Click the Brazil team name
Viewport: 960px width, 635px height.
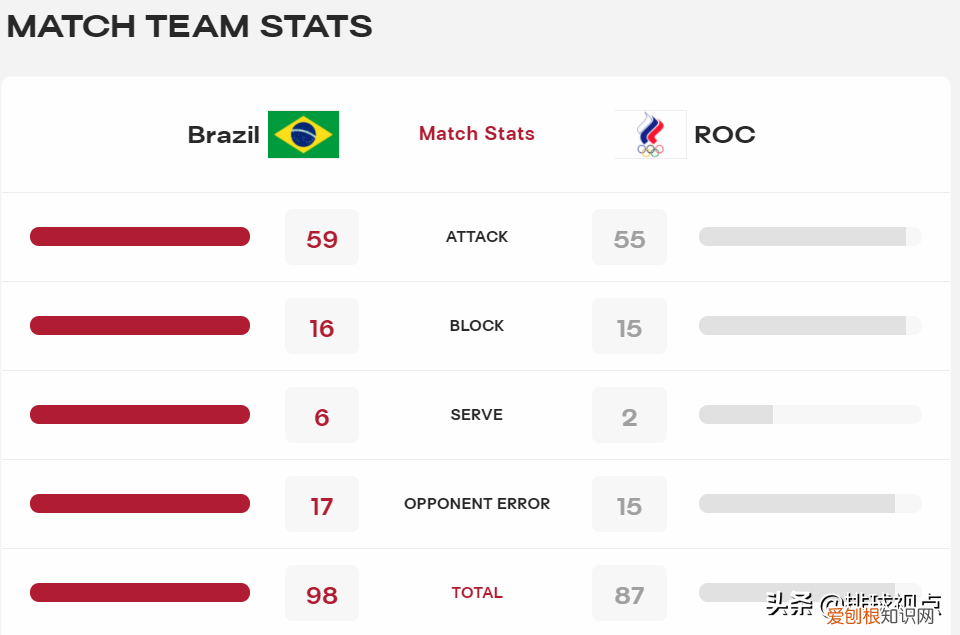click(223, 135)
